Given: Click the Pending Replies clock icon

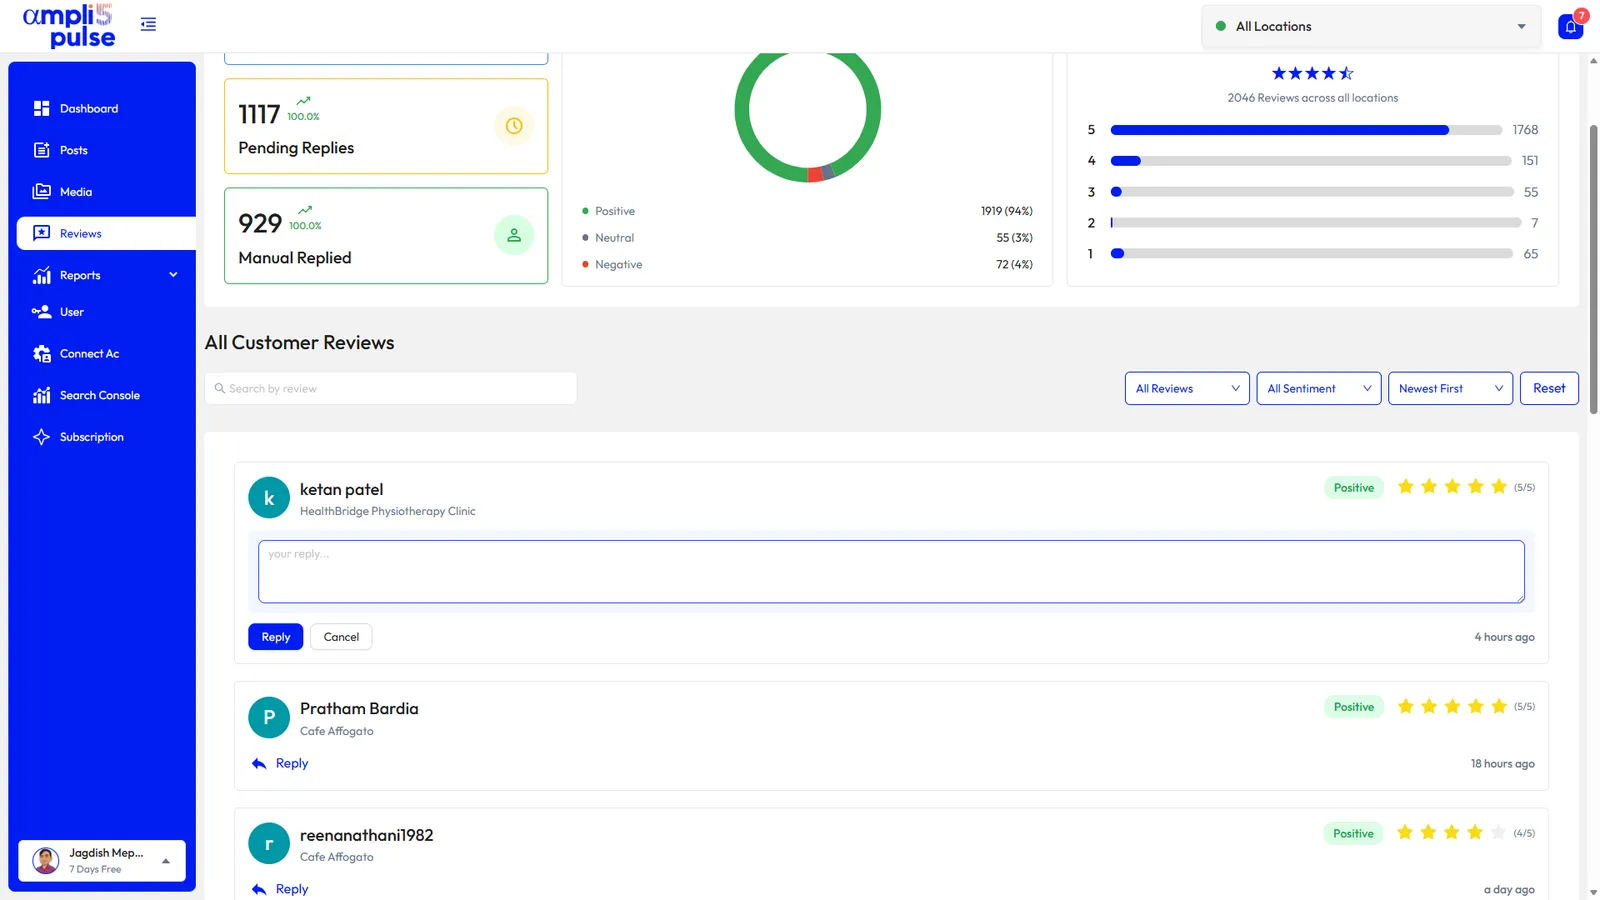Looking at the screenshot, I should point(514,126).
